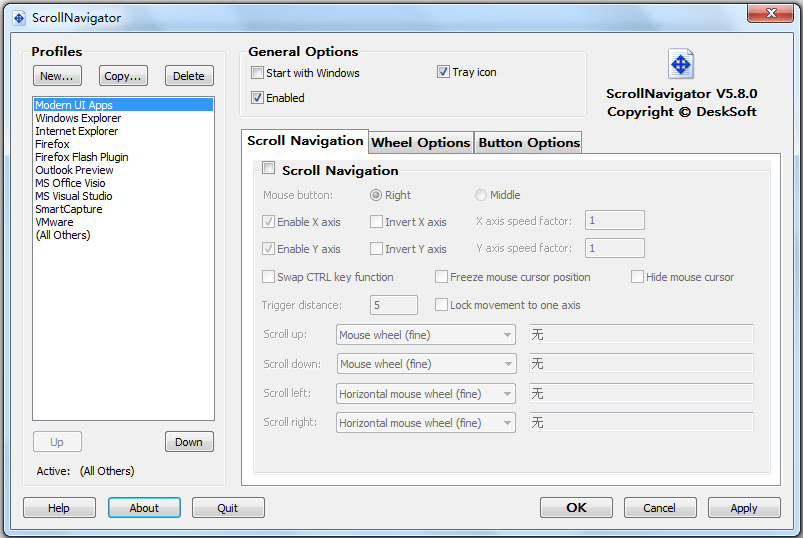Click the X axis speed factor field

pyautogui.click(x=615, y=221)
